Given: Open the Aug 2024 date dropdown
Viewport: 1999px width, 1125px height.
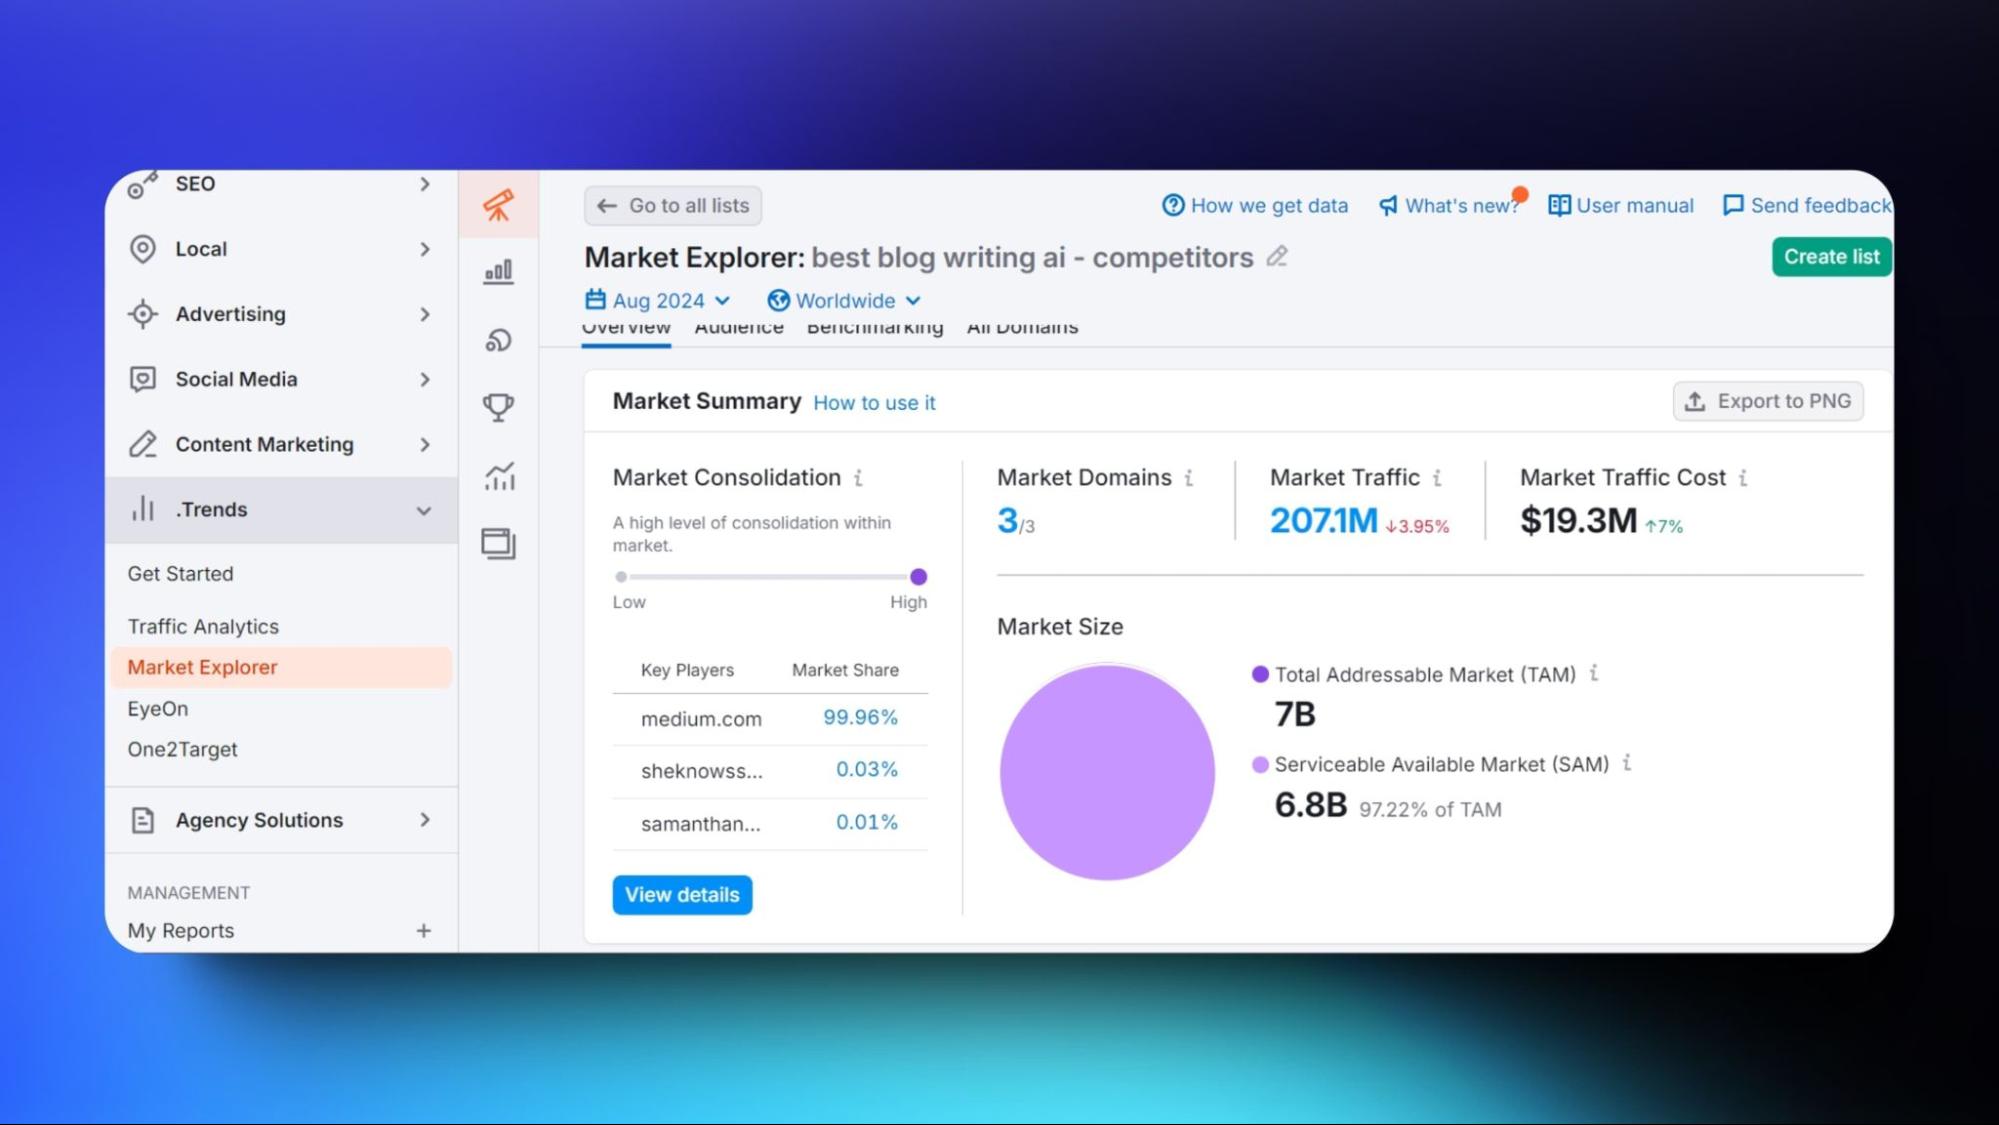Looking at the screenshot, I should 658,300.
